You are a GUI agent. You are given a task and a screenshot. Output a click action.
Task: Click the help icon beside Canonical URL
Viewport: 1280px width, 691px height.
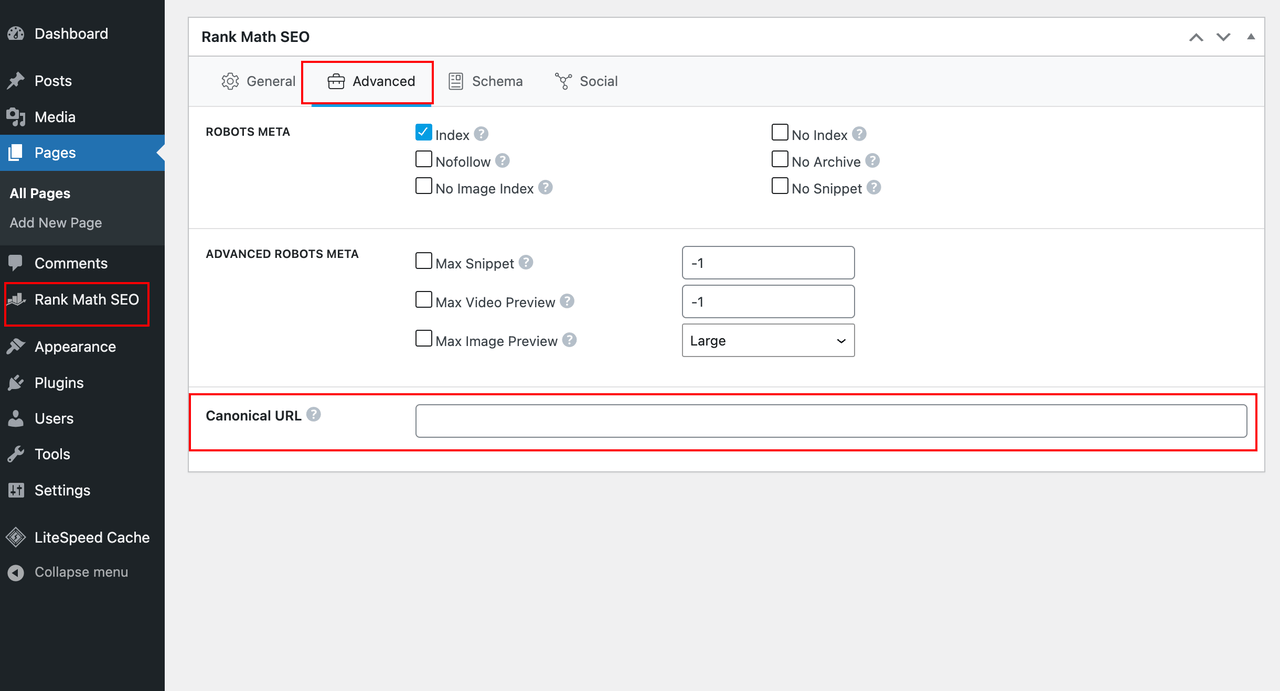tap(313, 415)
